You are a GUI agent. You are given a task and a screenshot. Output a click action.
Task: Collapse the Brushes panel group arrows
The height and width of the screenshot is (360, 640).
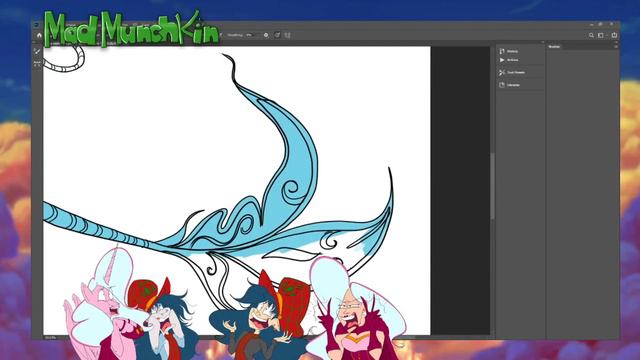coord(616,42)
